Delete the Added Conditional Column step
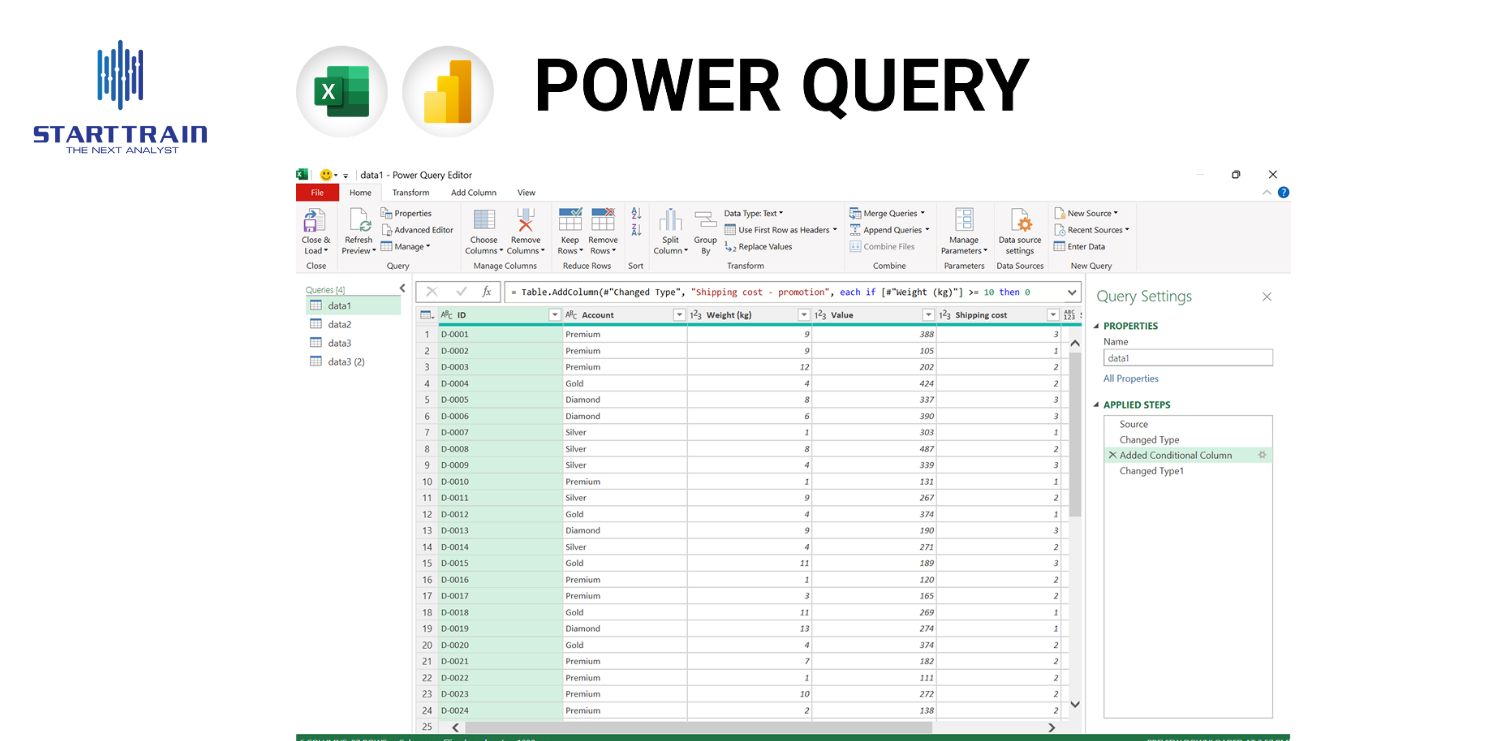This screenshot has height=741, width=1500. [x=1112, y=455]
